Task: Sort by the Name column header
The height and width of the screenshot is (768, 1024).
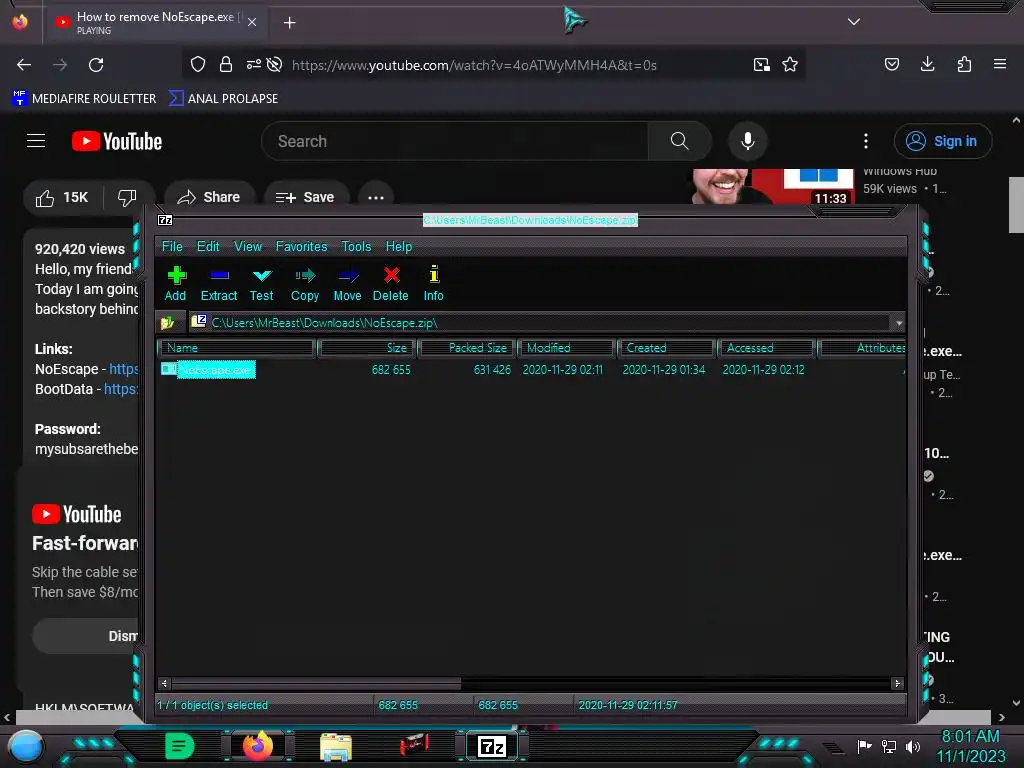Action: coord(238,348)
